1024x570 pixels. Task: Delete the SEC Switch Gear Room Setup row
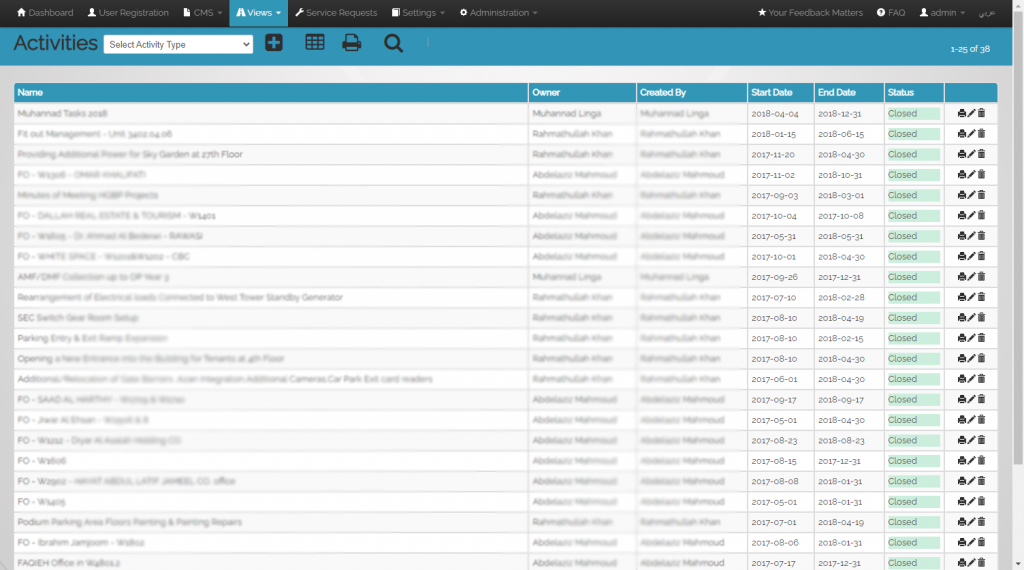tap(981, 318)
